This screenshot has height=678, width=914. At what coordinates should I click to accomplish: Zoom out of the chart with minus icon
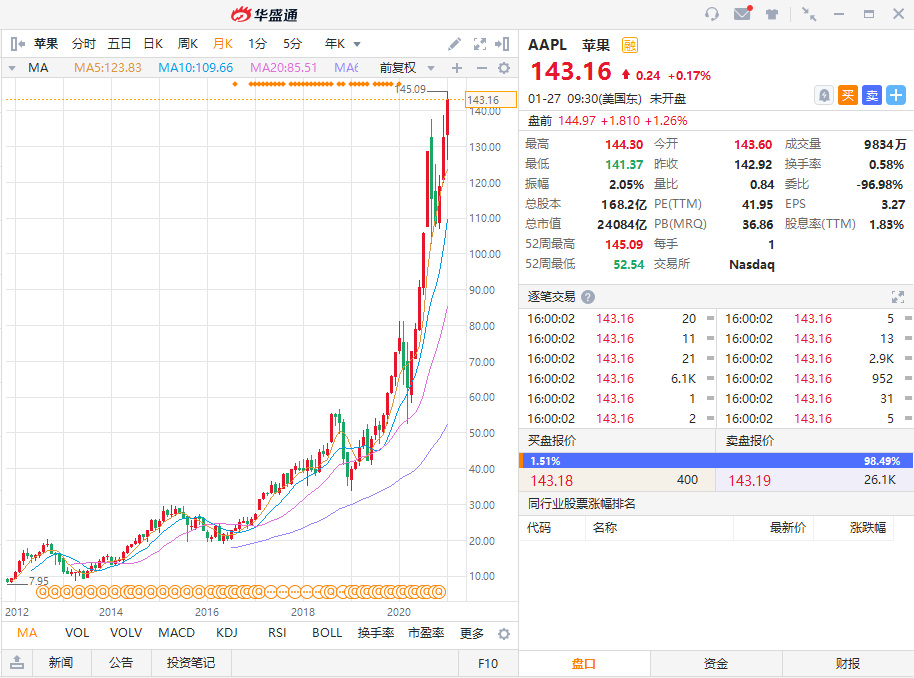[481, 68]
